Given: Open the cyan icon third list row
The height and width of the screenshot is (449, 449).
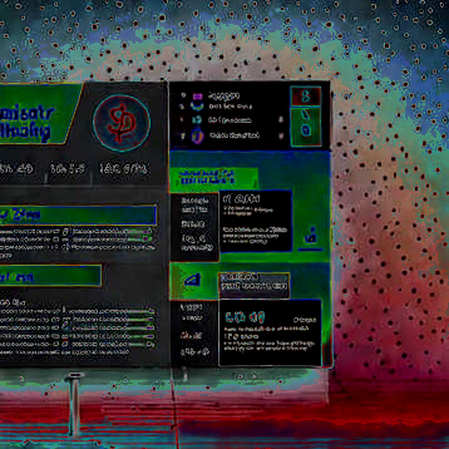Looking at the screenshot, I should [x=197, y=120].
